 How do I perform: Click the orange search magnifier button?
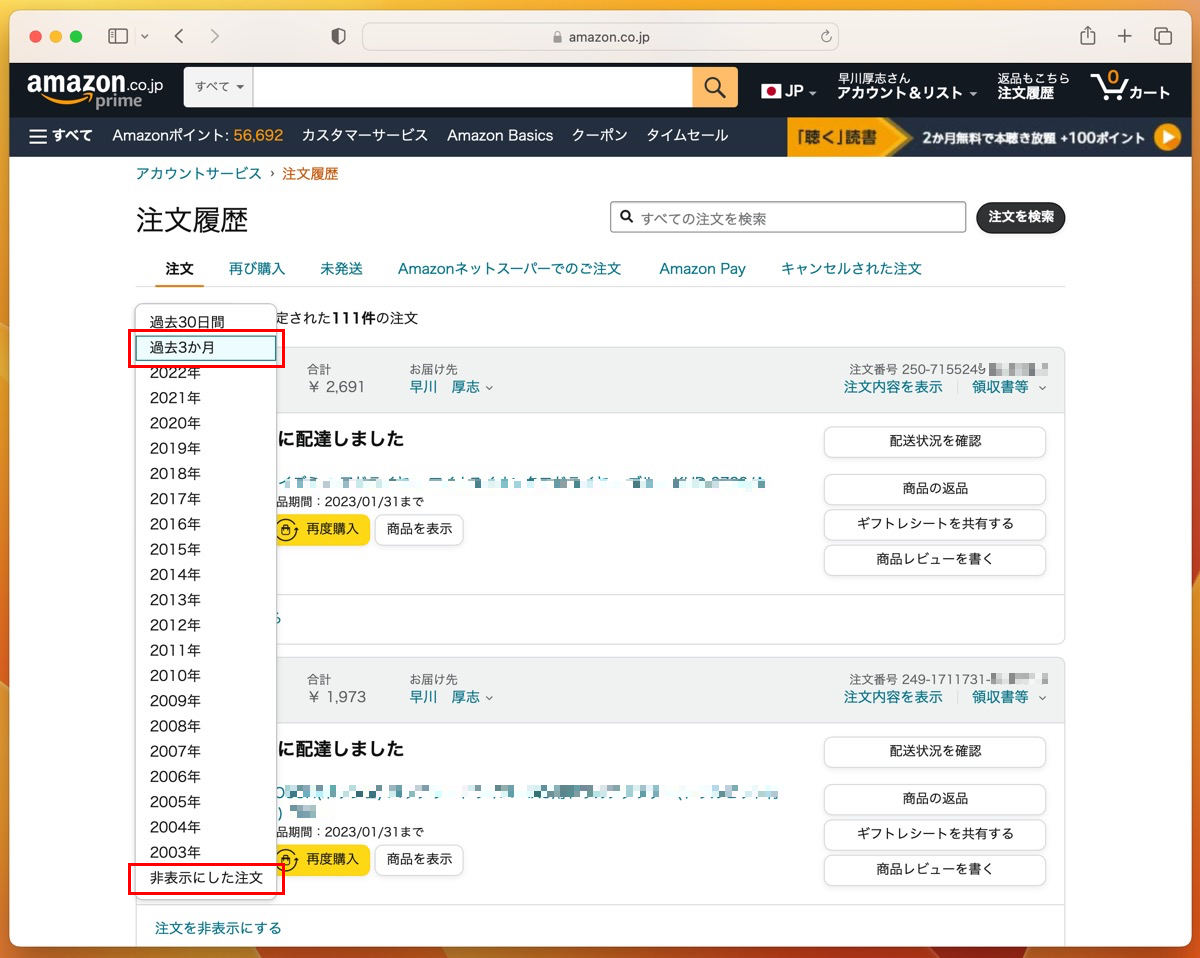coord(715,88)
